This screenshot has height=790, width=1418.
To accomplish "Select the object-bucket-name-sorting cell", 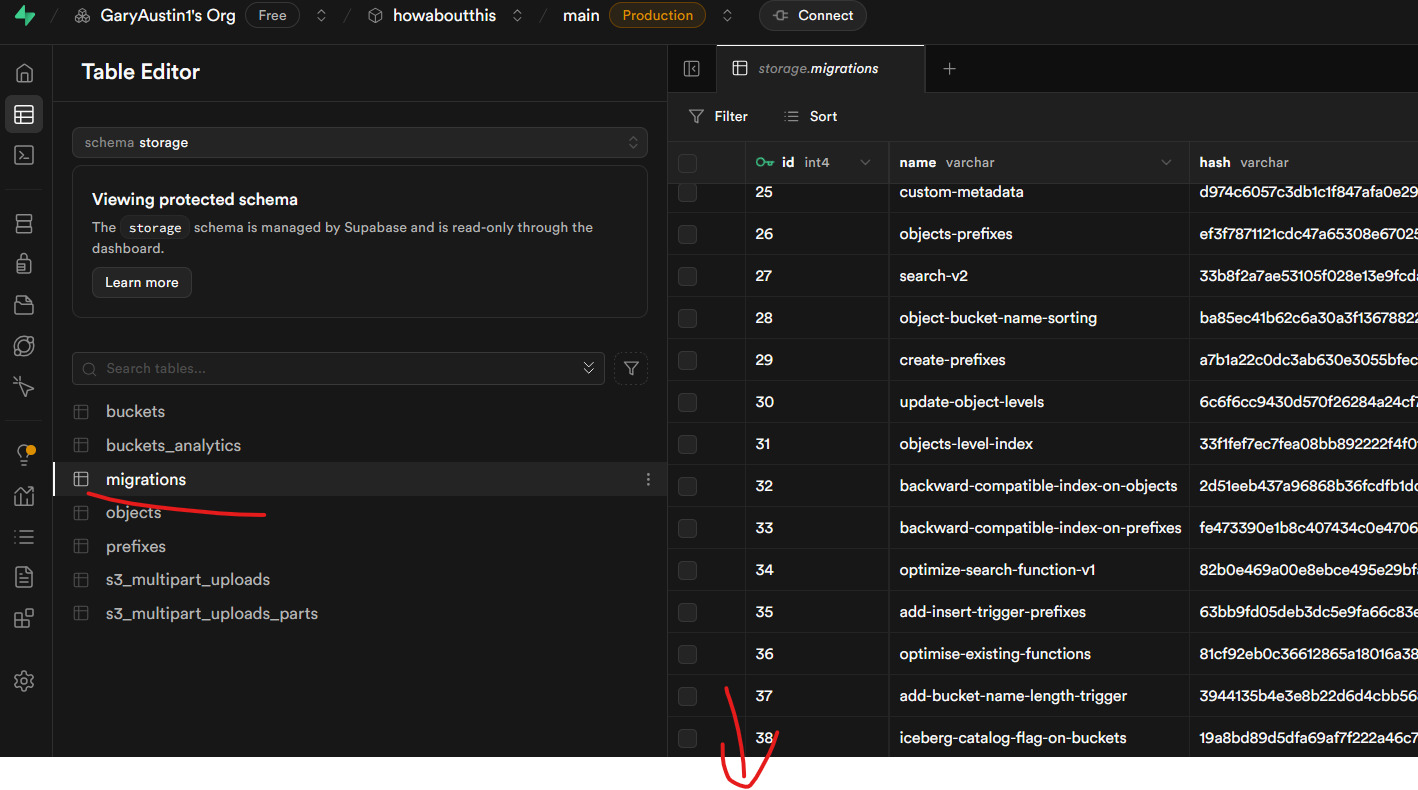I will click(x=1039, y=318).
